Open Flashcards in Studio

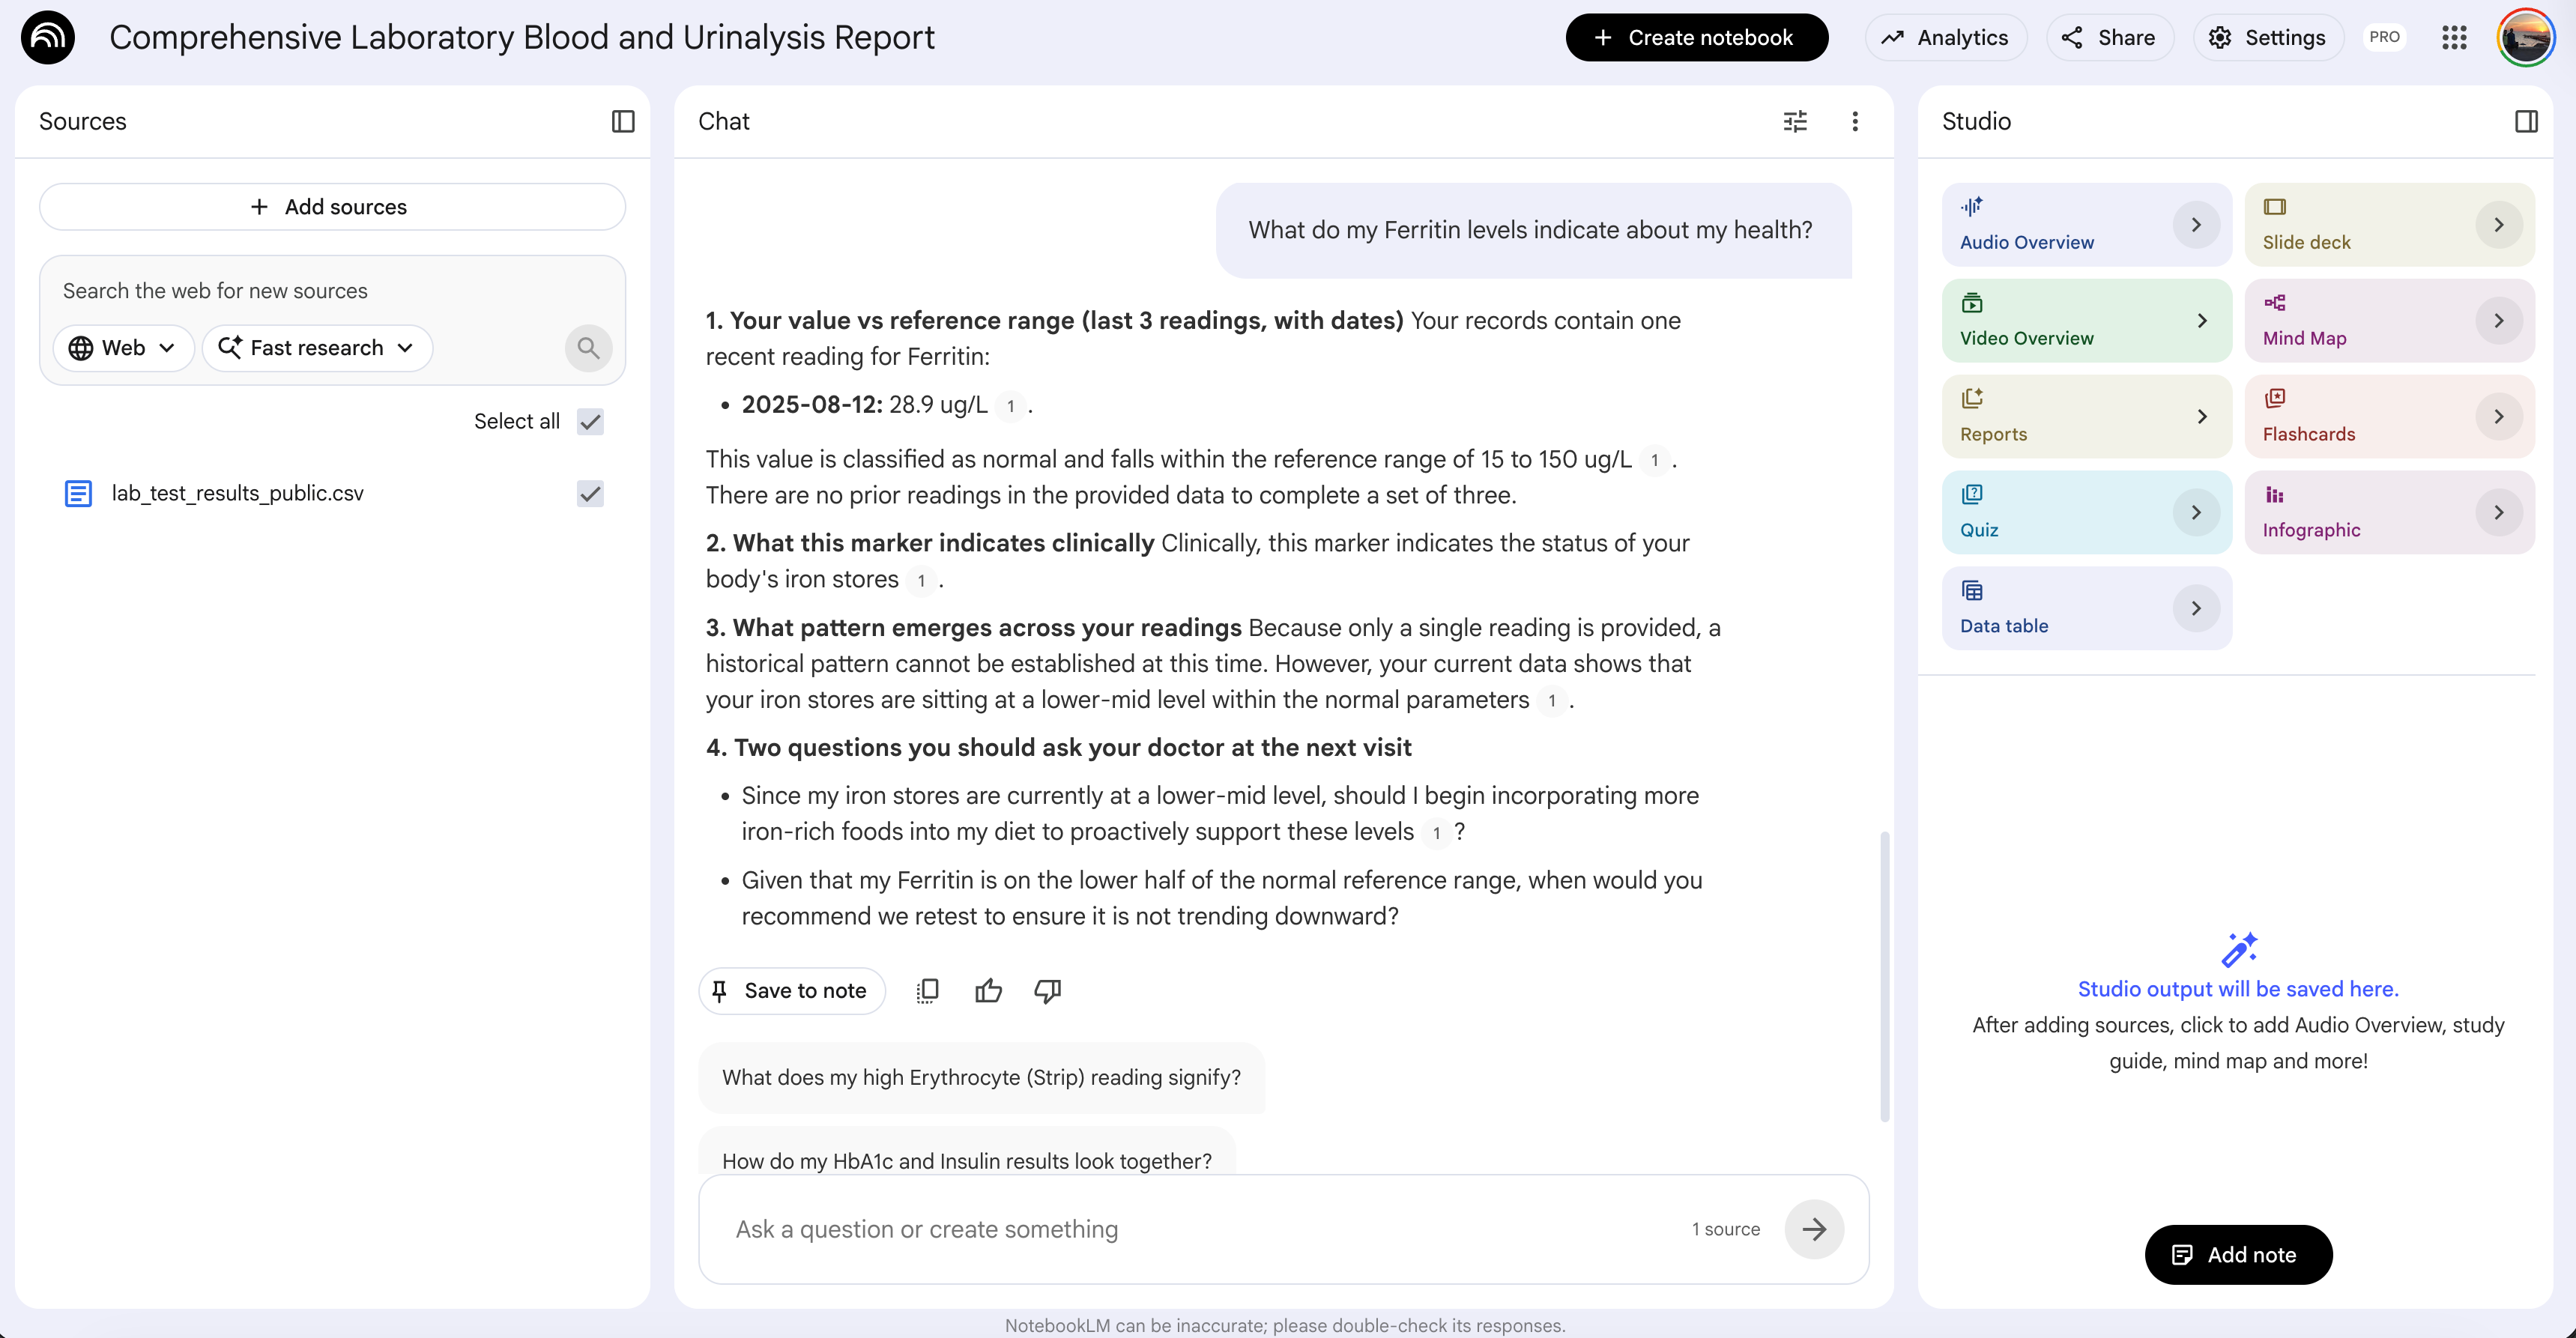pos(2389,416)
